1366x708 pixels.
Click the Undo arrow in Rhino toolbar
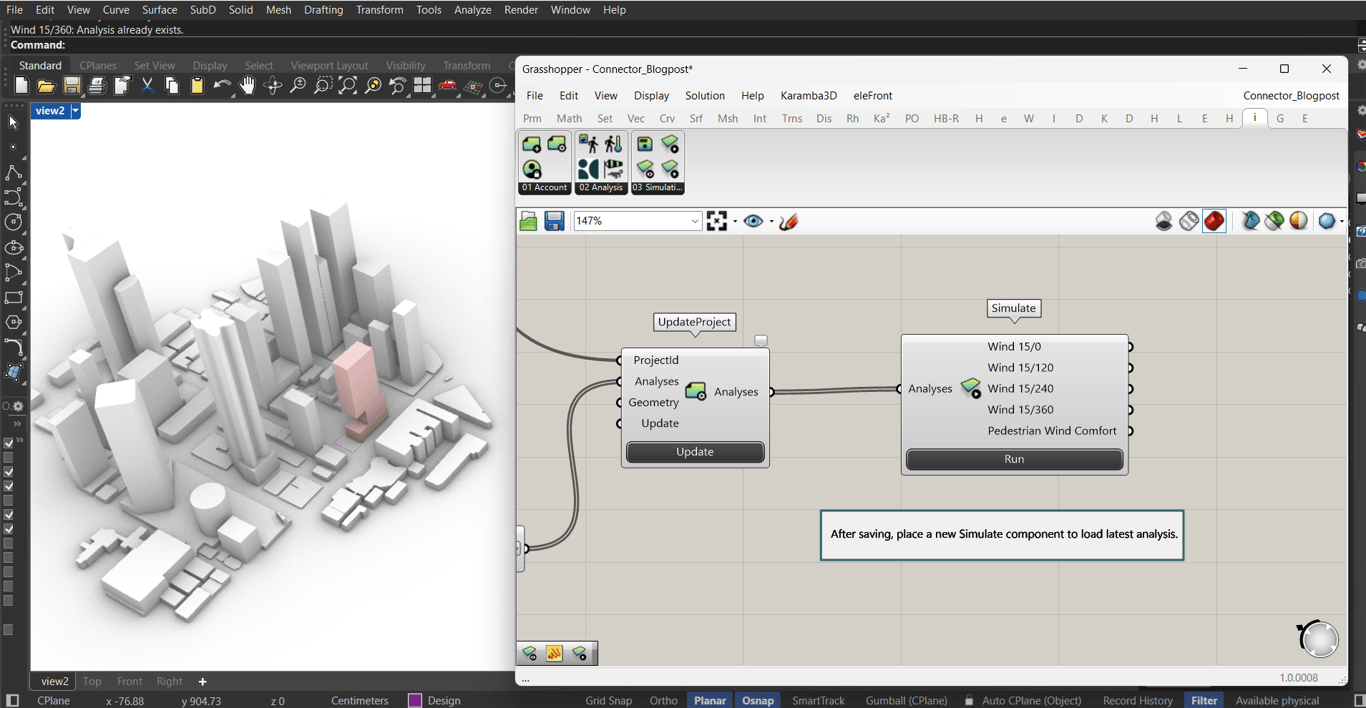(x=221, y=86)
